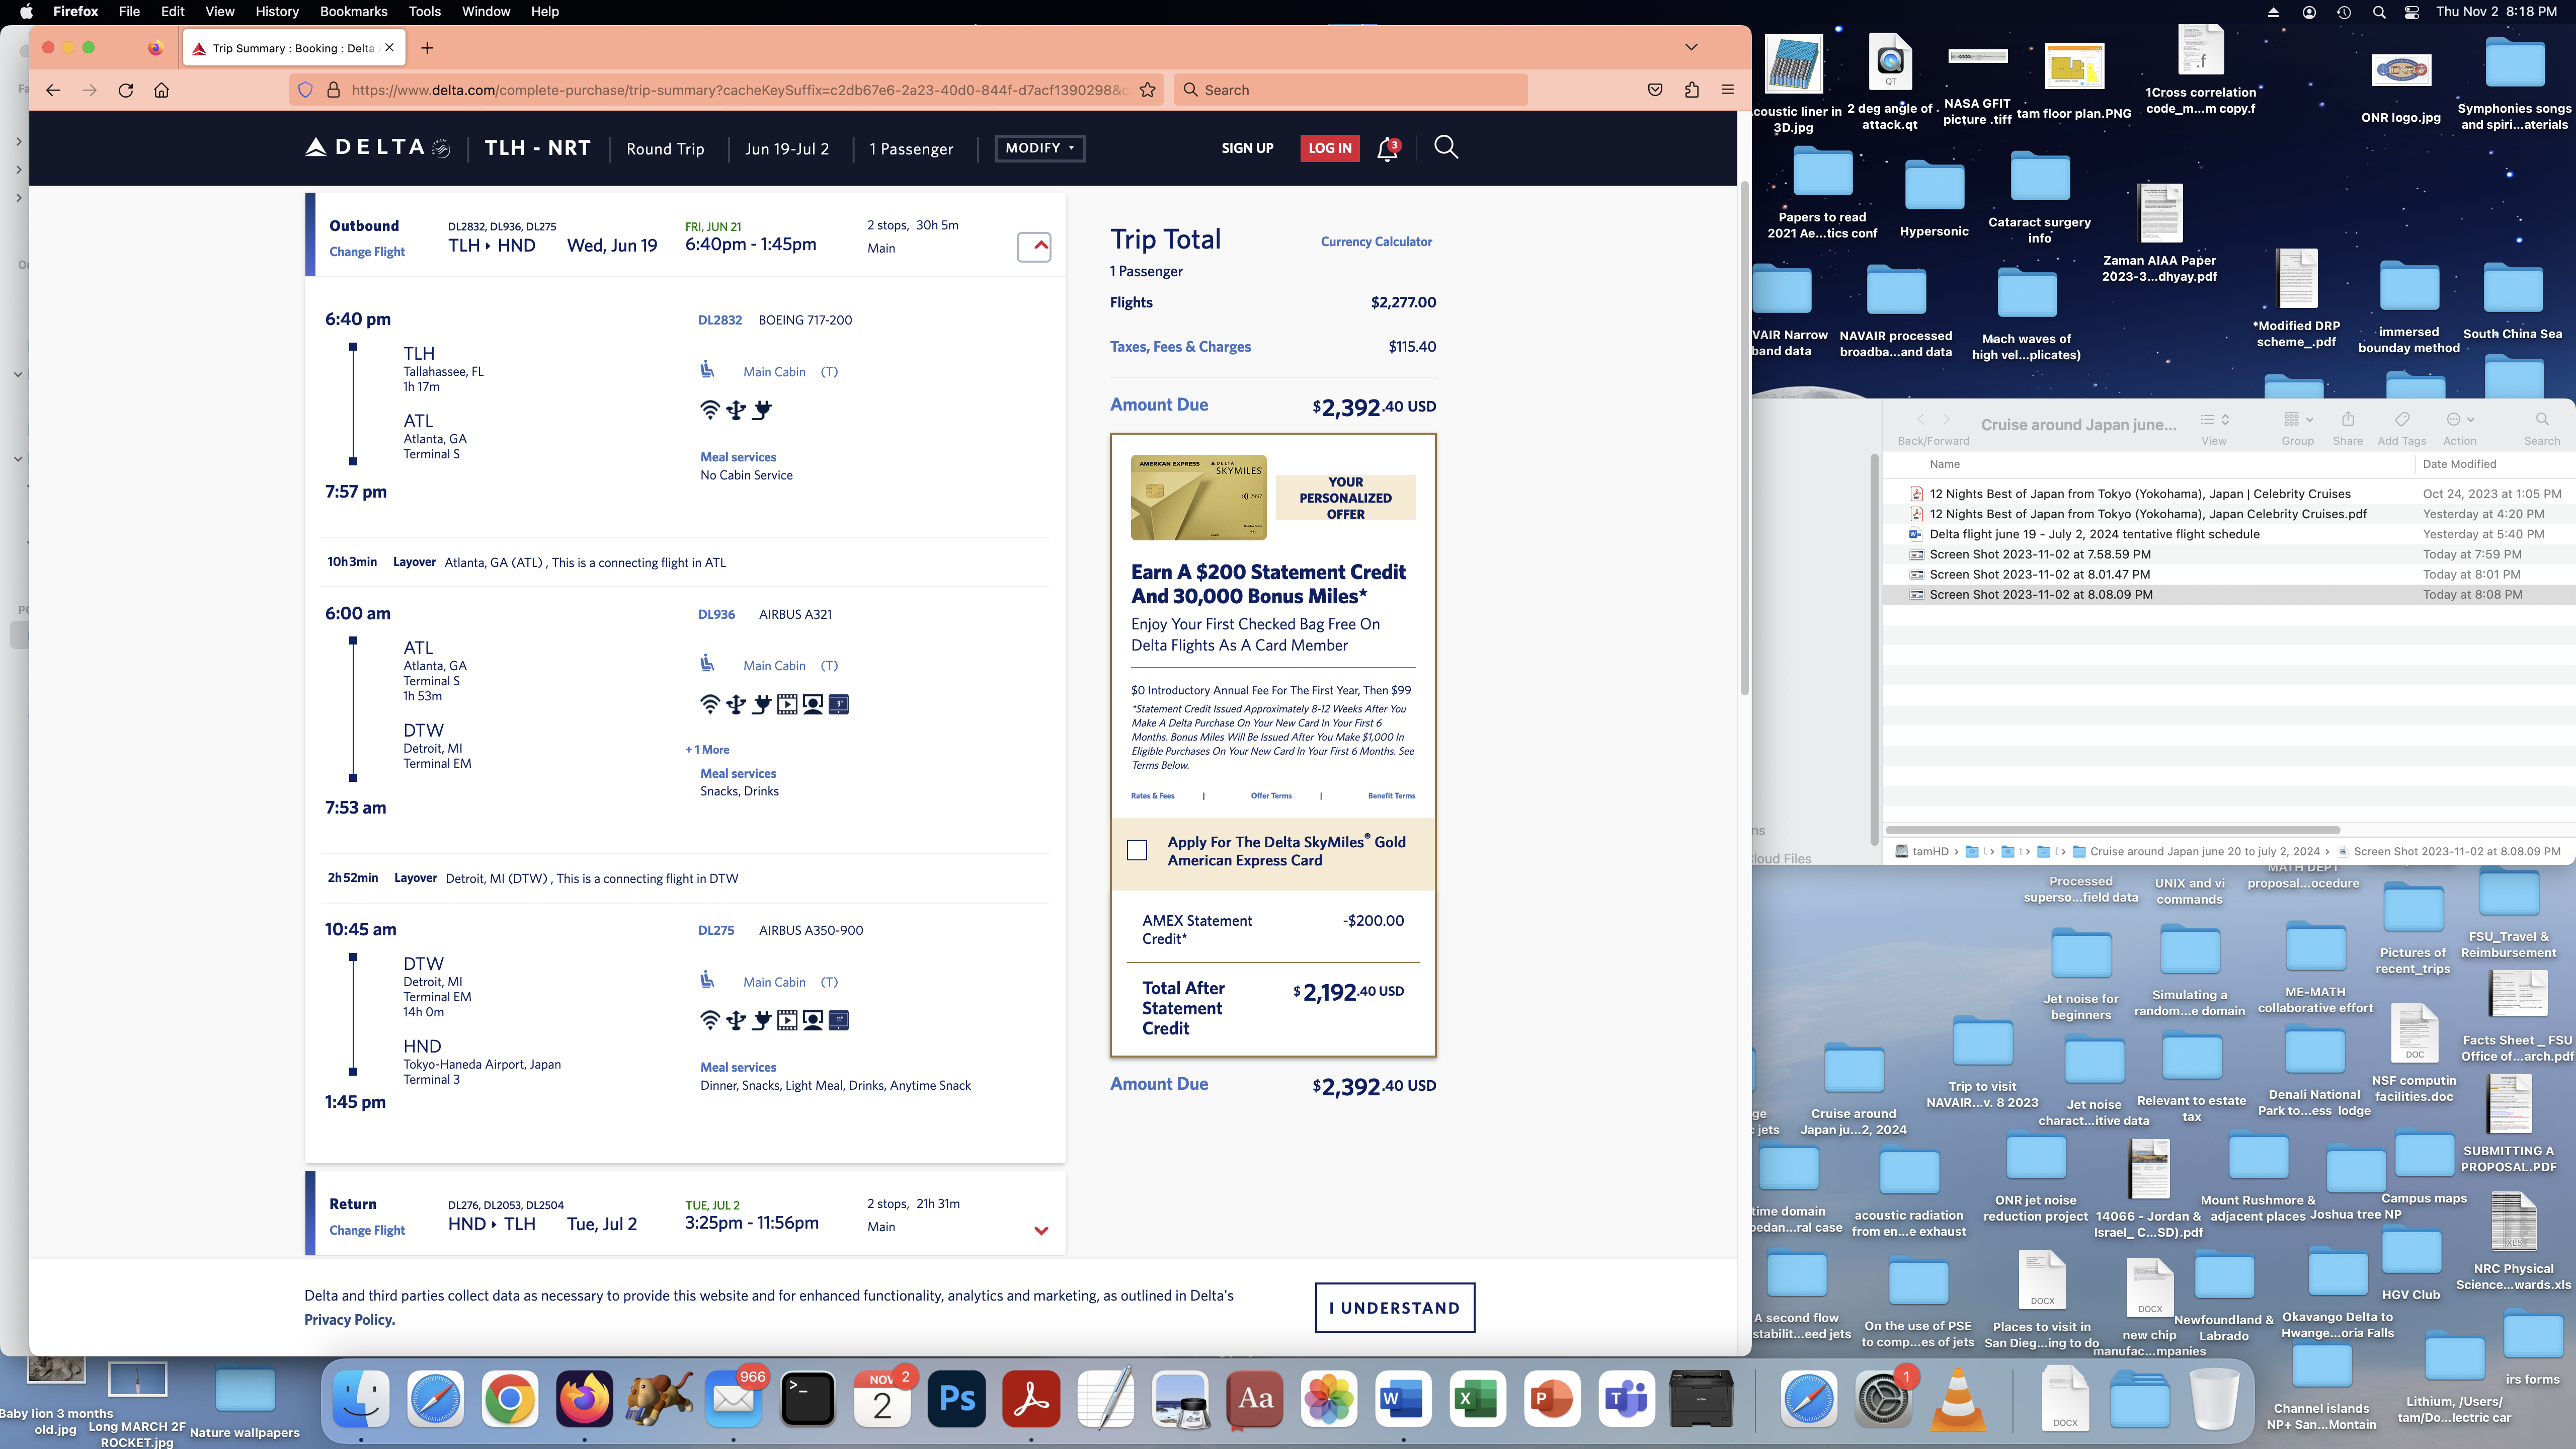Open the Bookmarks menu in the menu bar

click(x=353, y=11)
